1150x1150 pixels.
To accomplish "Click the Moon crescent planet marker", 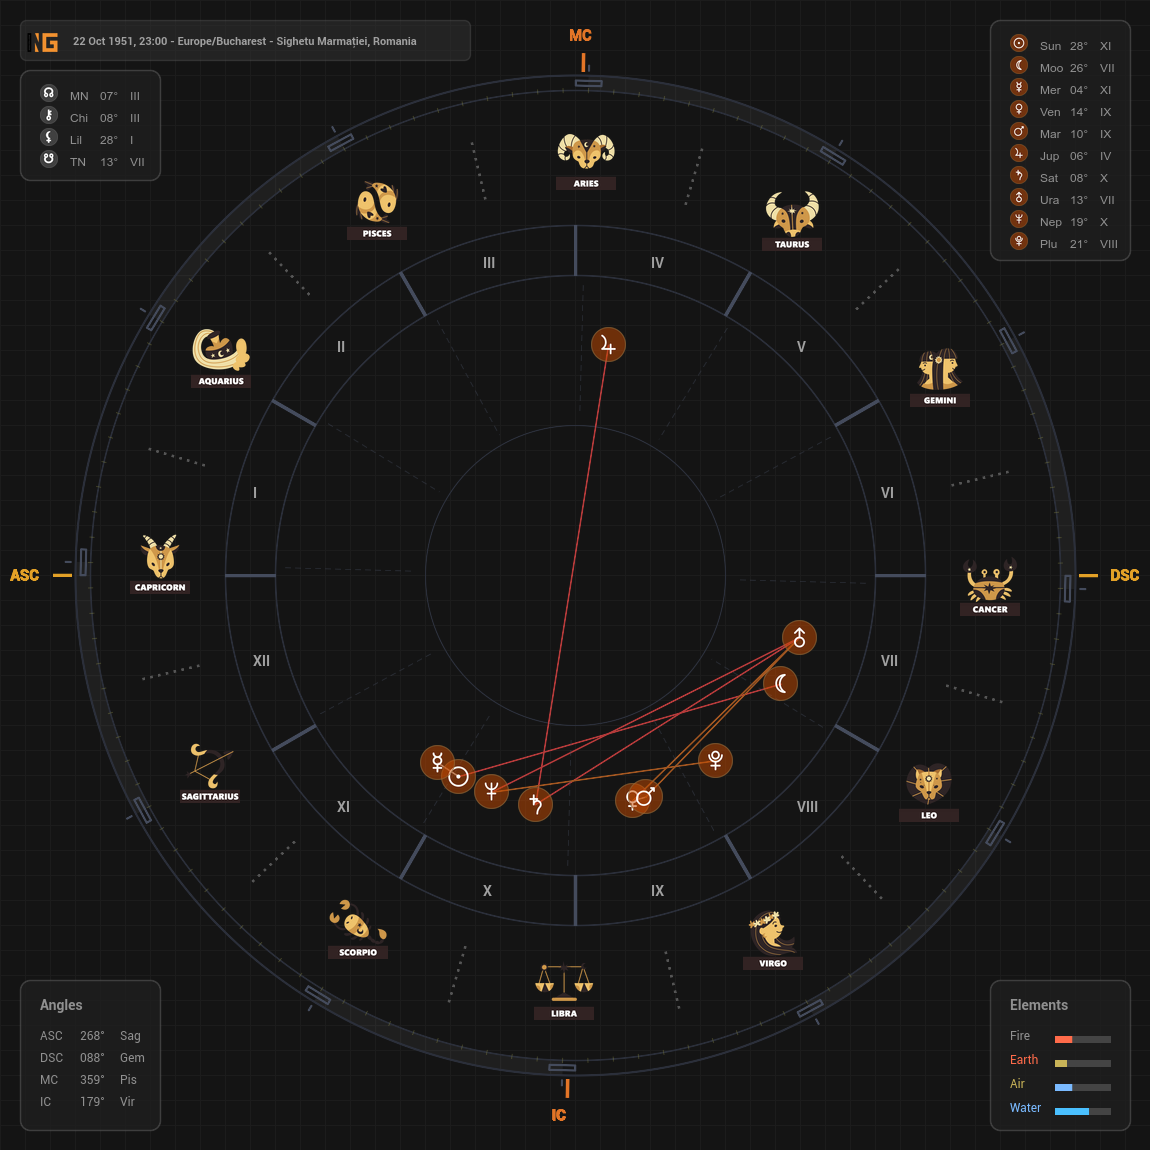I will coord(781,683).
